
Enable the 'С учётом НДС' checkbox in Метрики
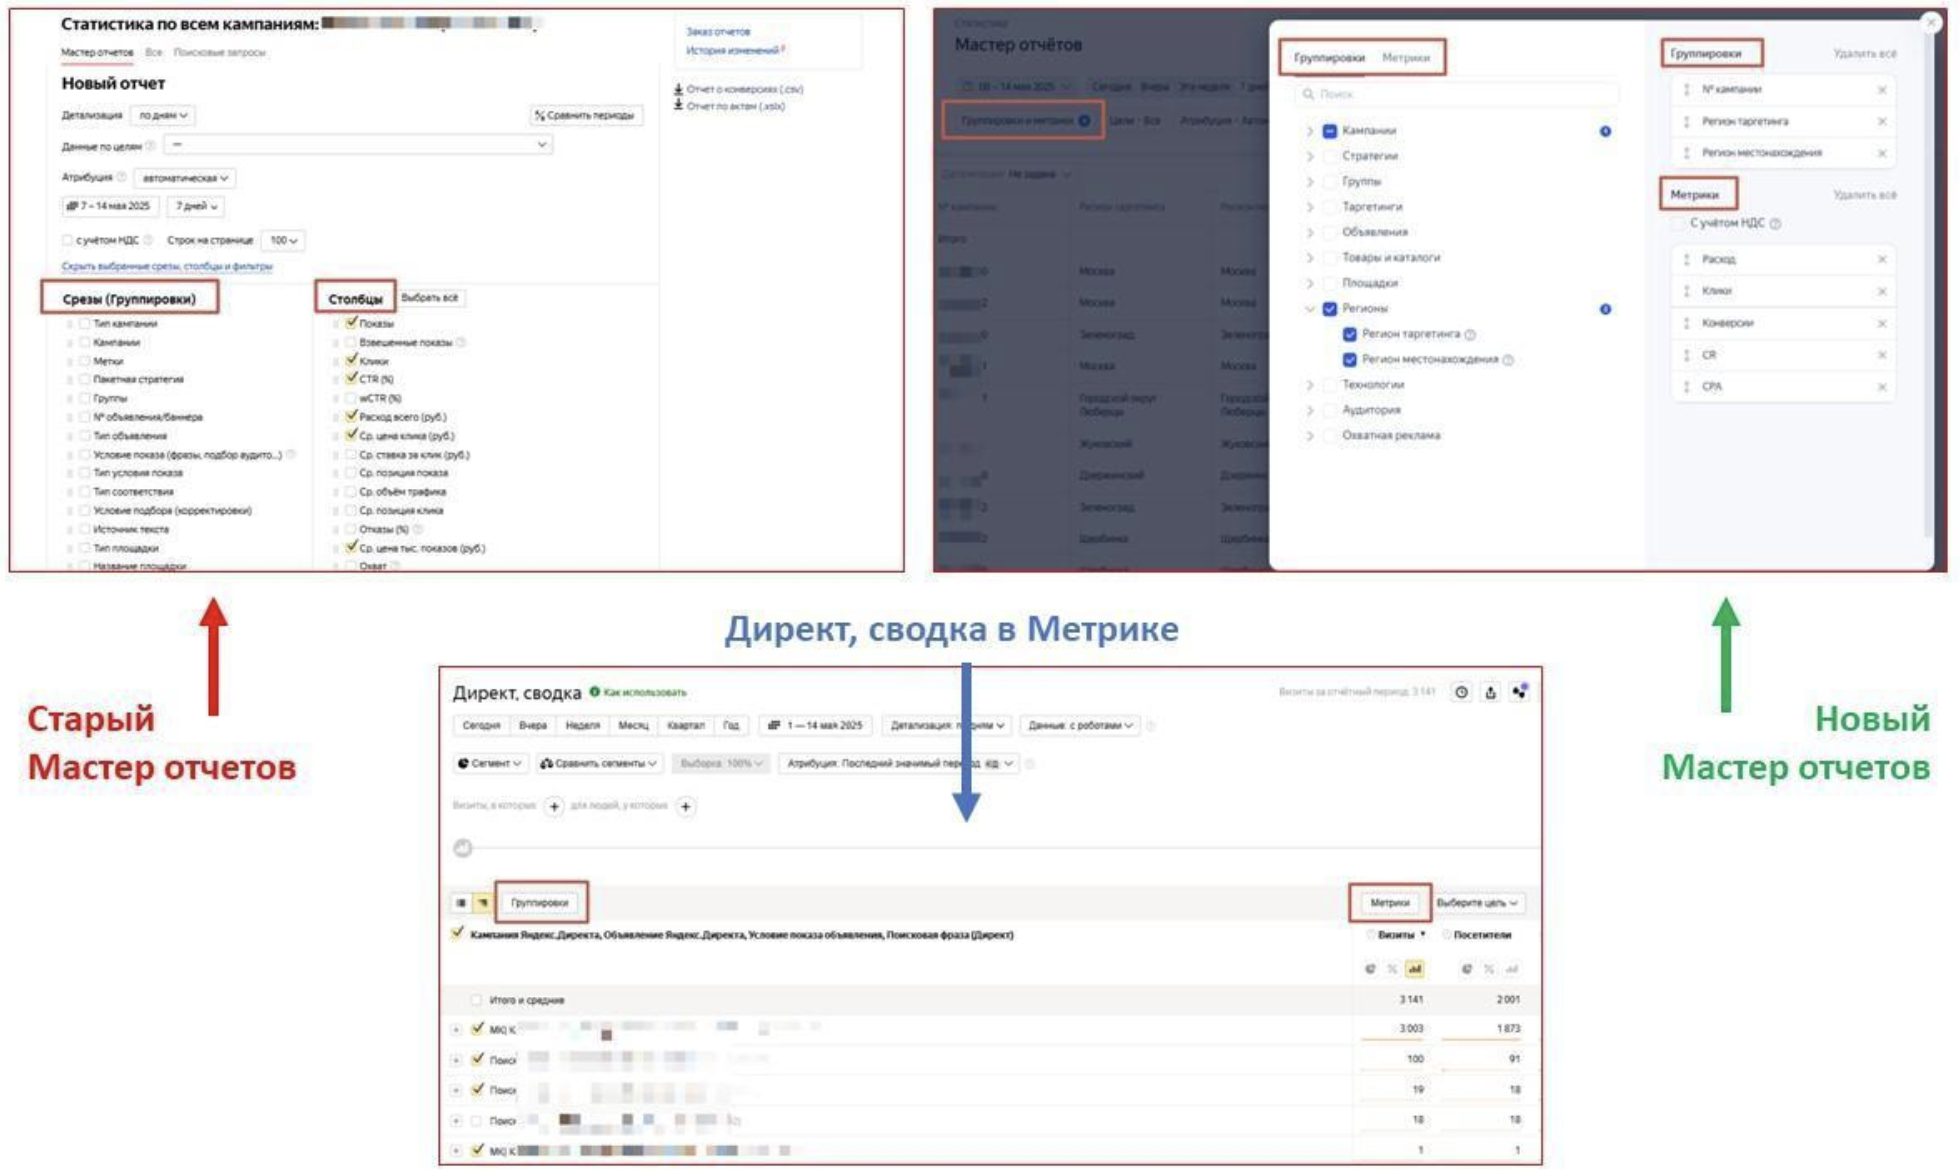coord(1680,223)
